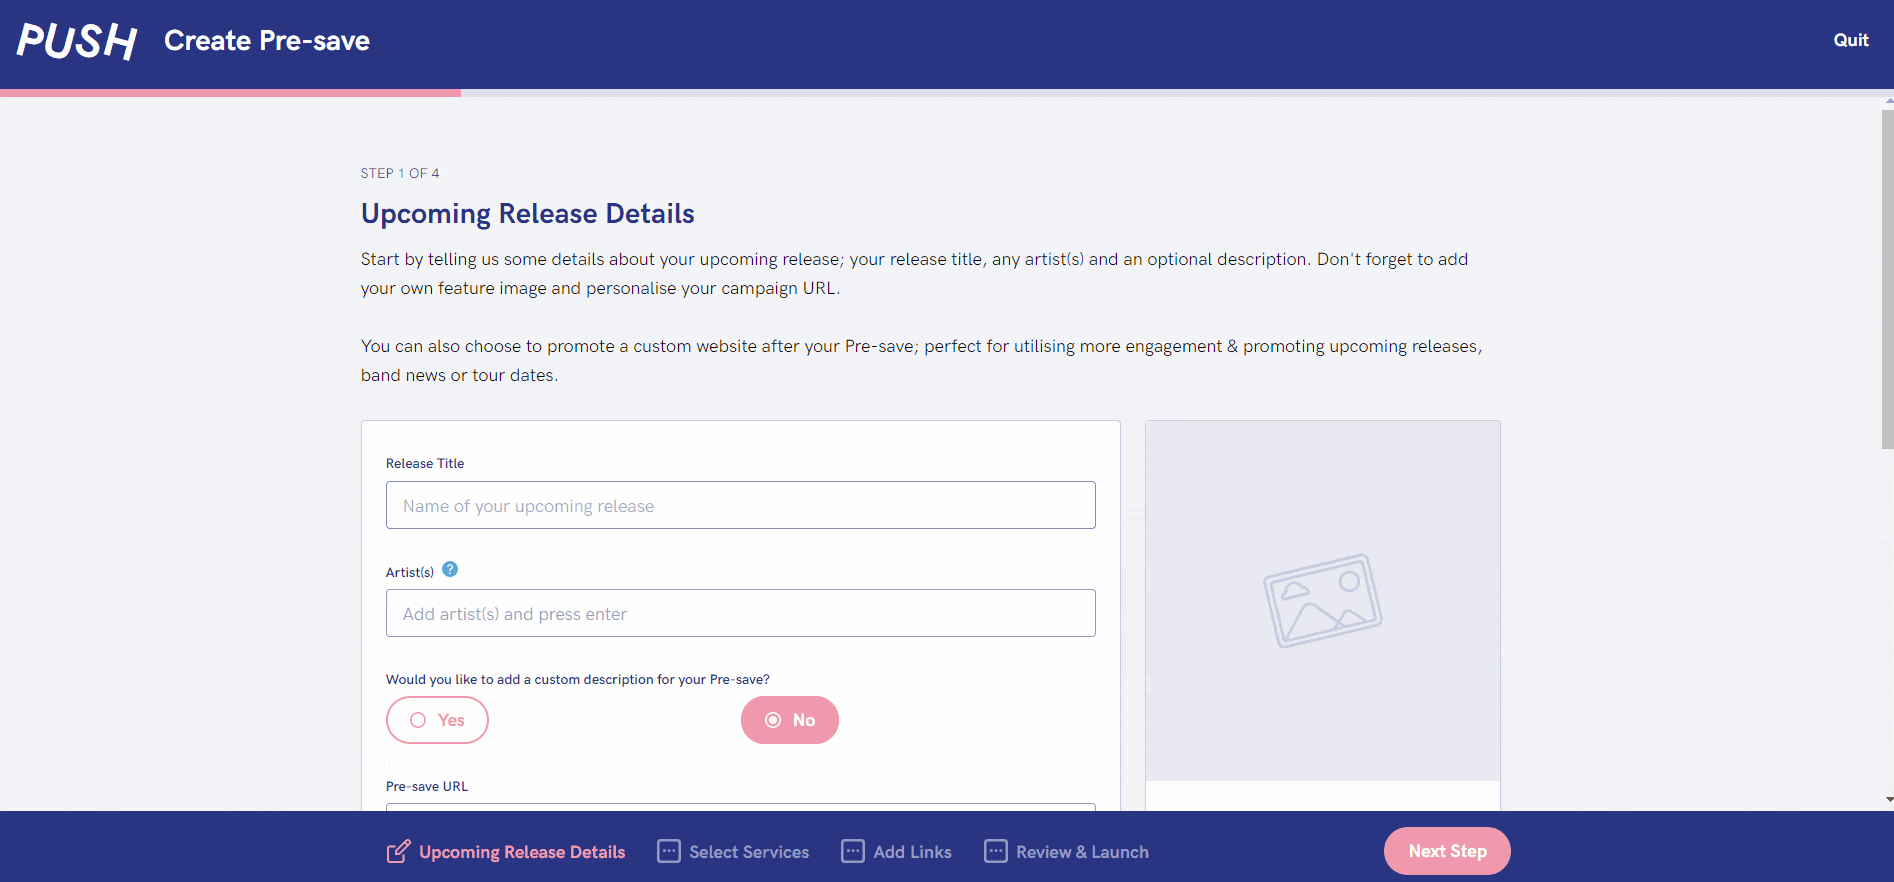This screenshot has width=1894, height=882.
Task: Click the Next Step button
Action: tap(1447, 851)
